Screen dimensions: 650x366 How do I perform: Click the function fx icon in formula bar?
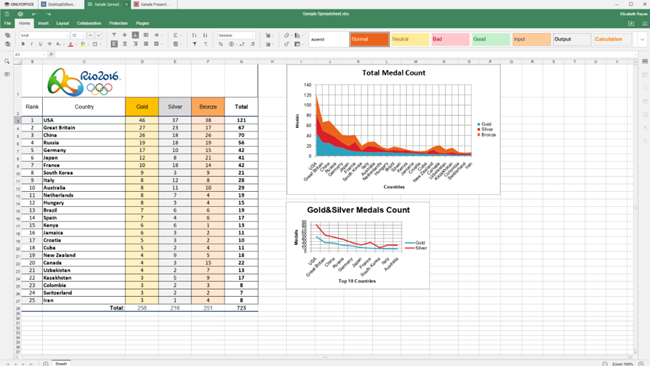click(x=51, y=54)
